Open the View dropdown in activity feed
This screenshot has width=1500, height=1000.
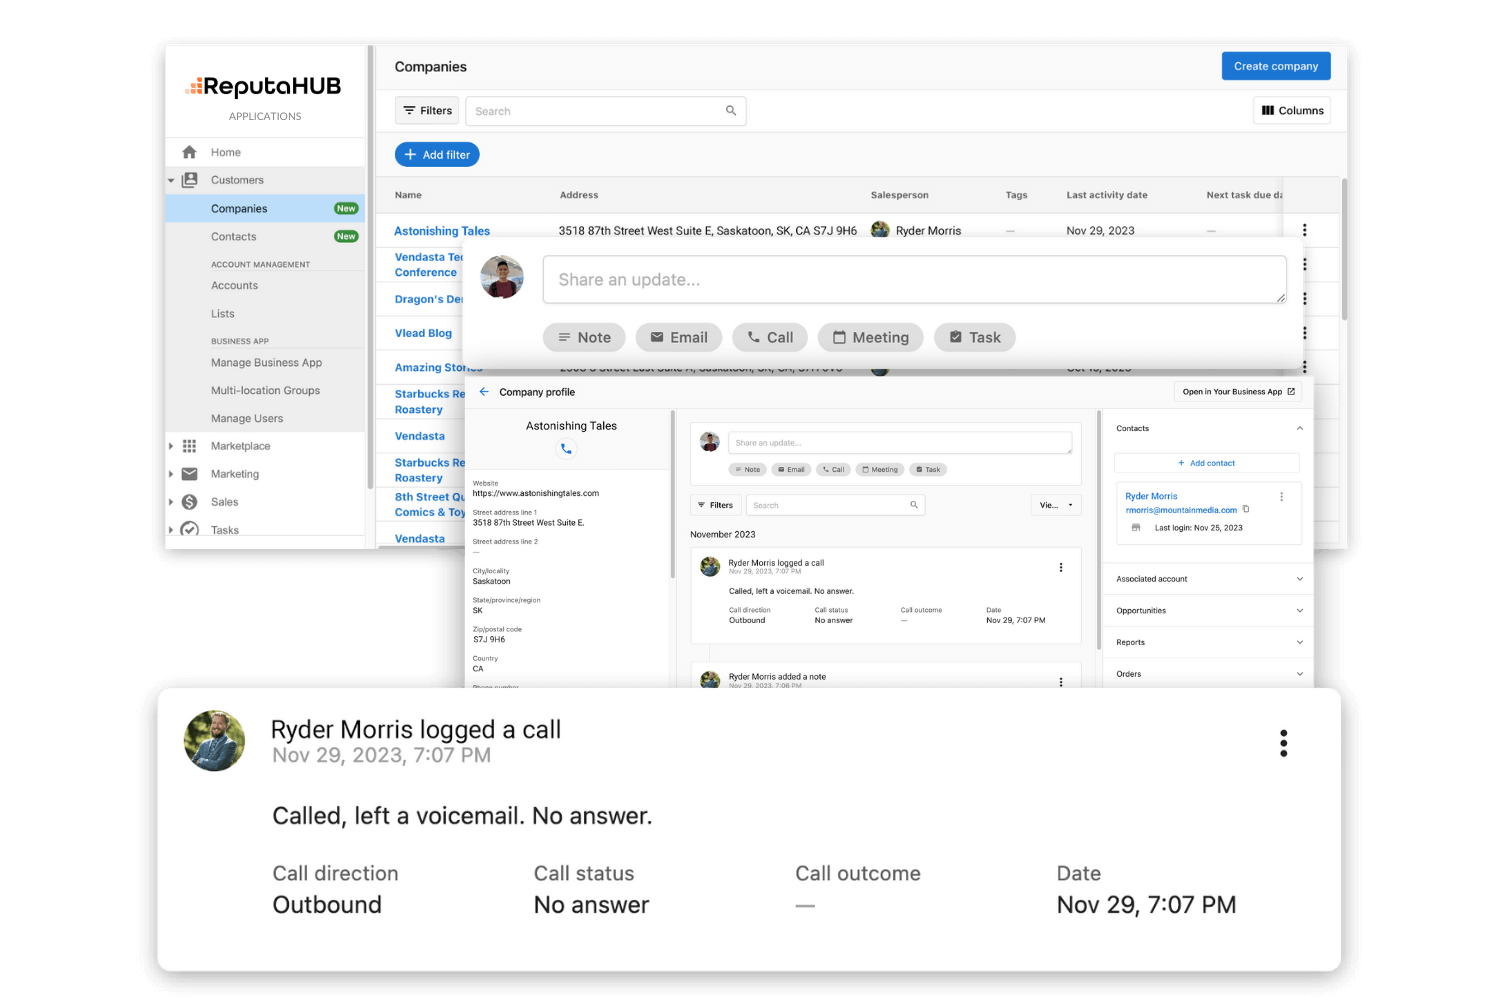[x=1056, y=505]
